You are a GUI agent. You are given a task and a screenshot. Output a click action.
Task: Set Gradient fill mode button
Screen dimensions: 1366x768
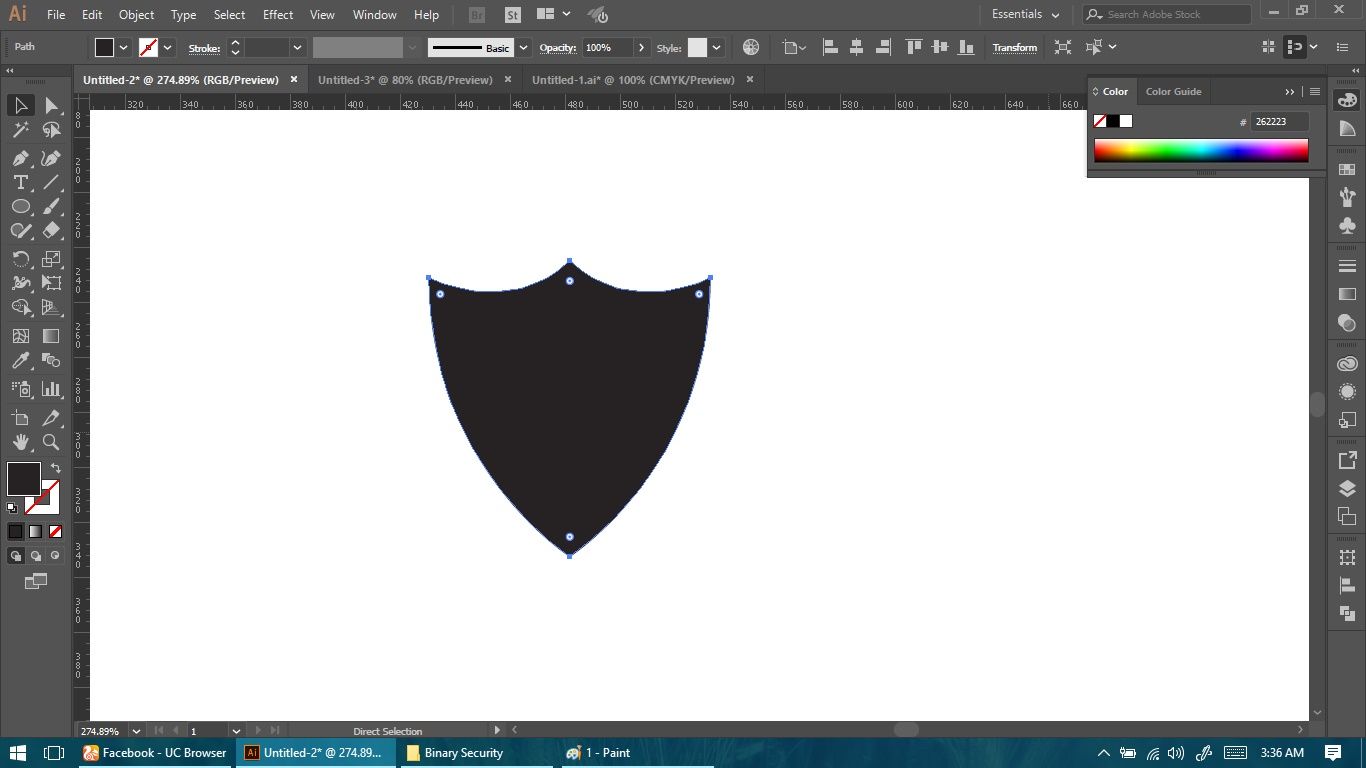[x=35, y=532]
